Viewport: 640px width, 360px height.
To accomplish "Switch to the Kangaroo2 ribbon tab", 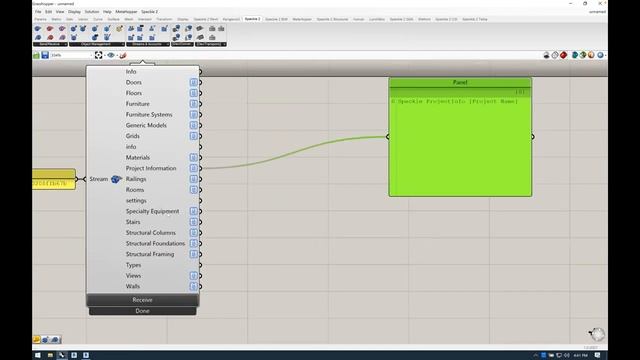I will pos(231,19).
